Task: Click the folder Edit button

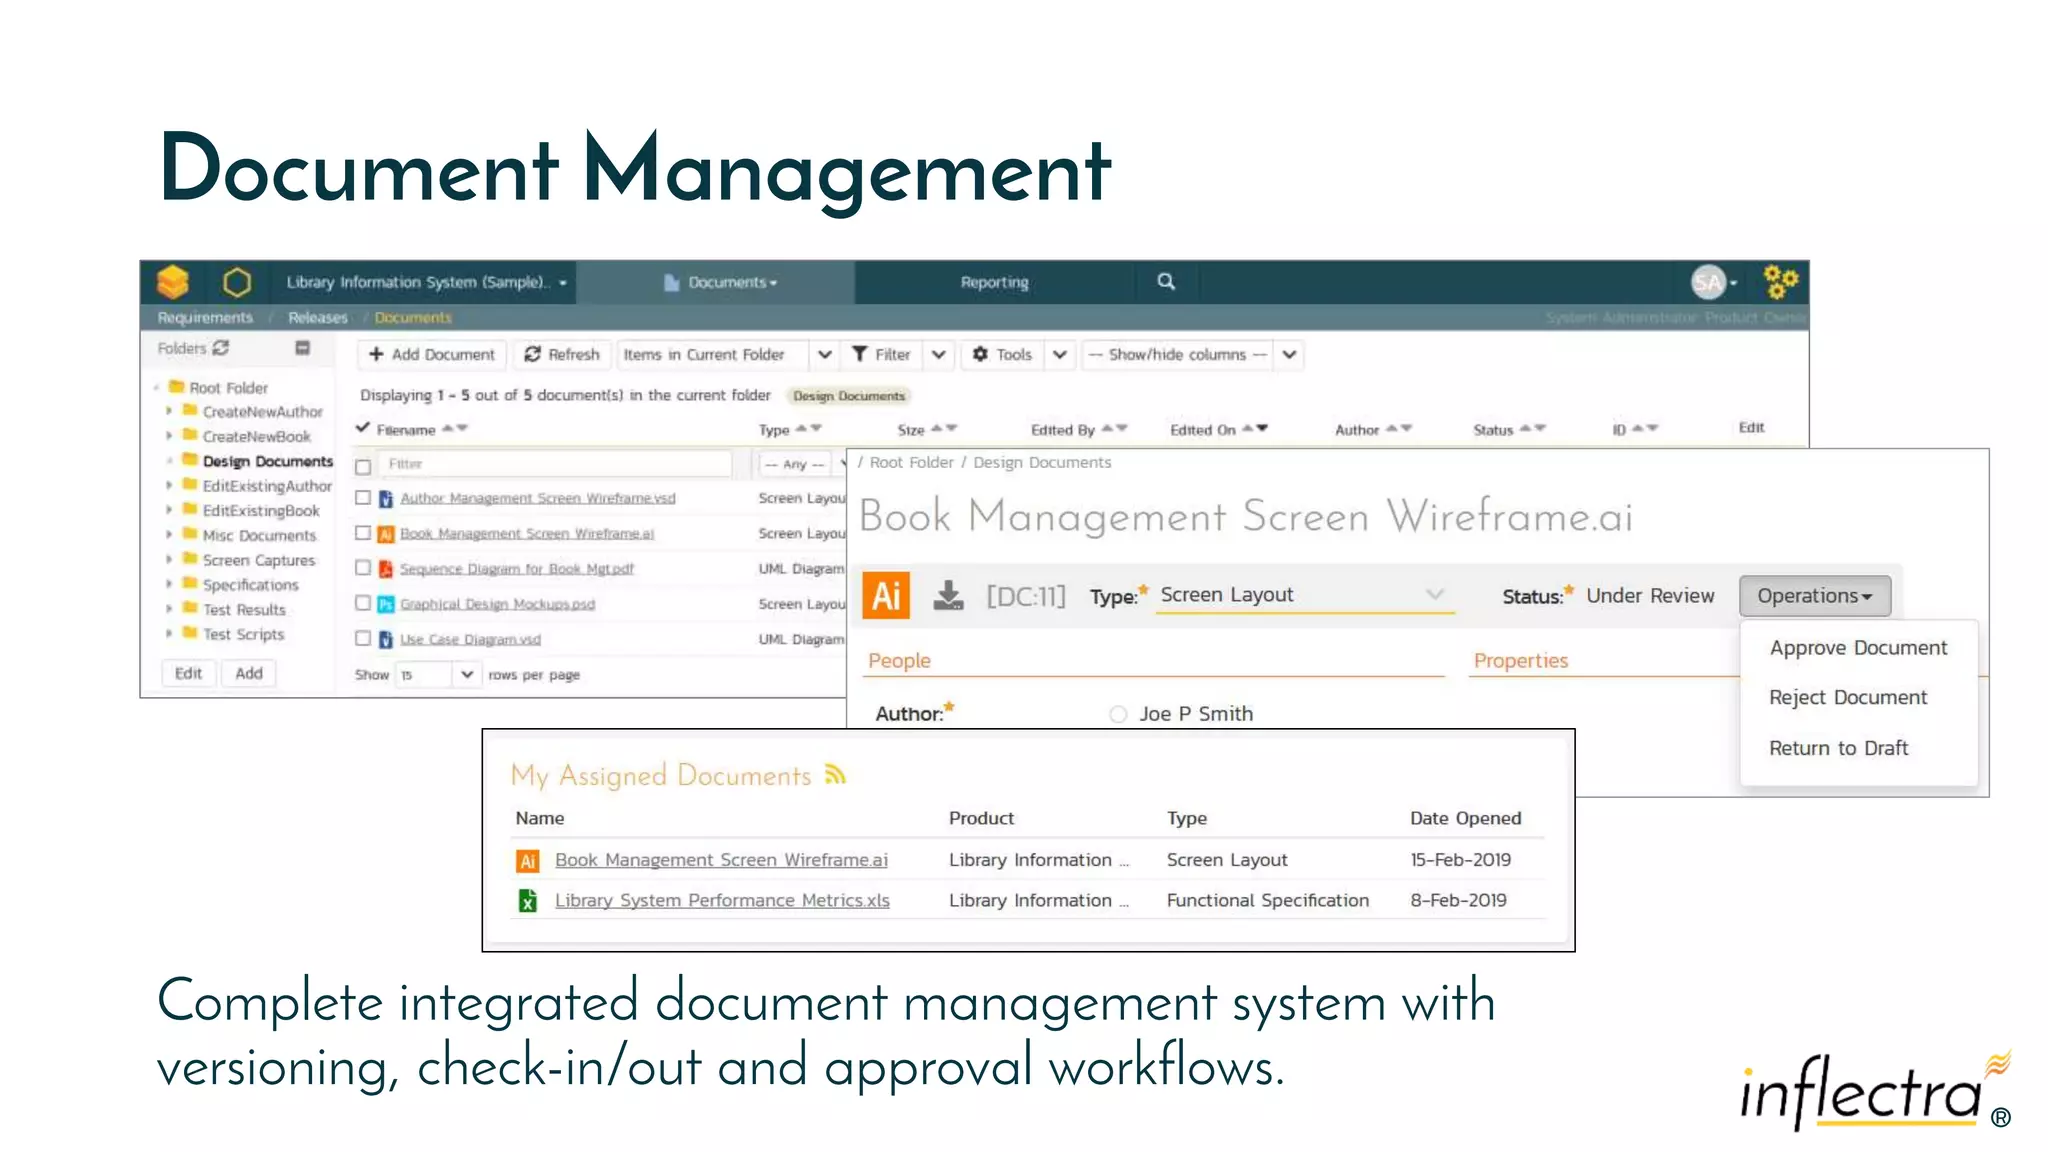Action: point(188,673)
